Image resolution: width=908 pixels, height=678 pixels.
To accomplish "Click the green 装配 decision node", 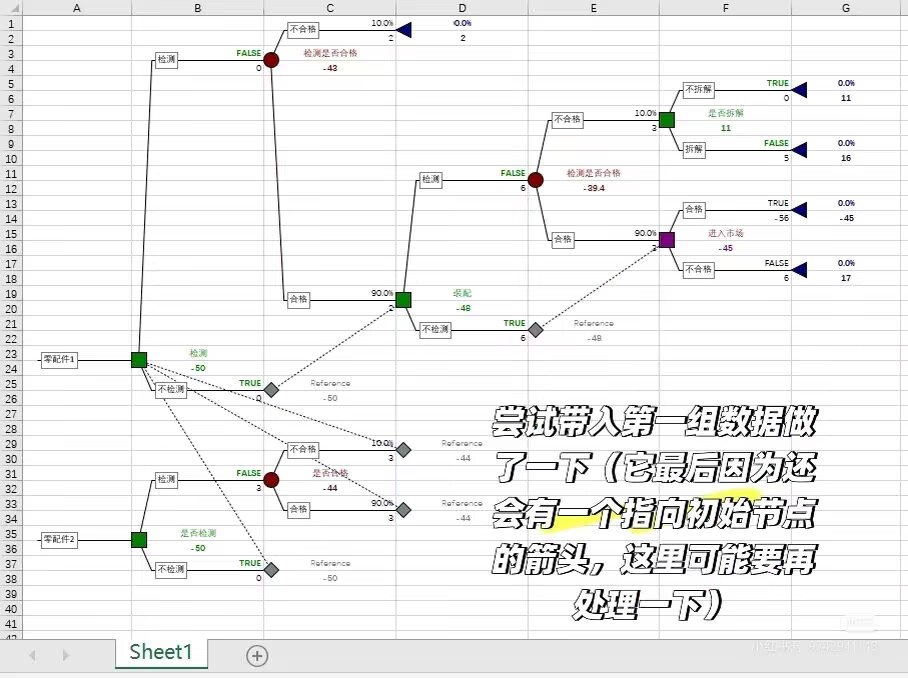I will click(404, 300).
